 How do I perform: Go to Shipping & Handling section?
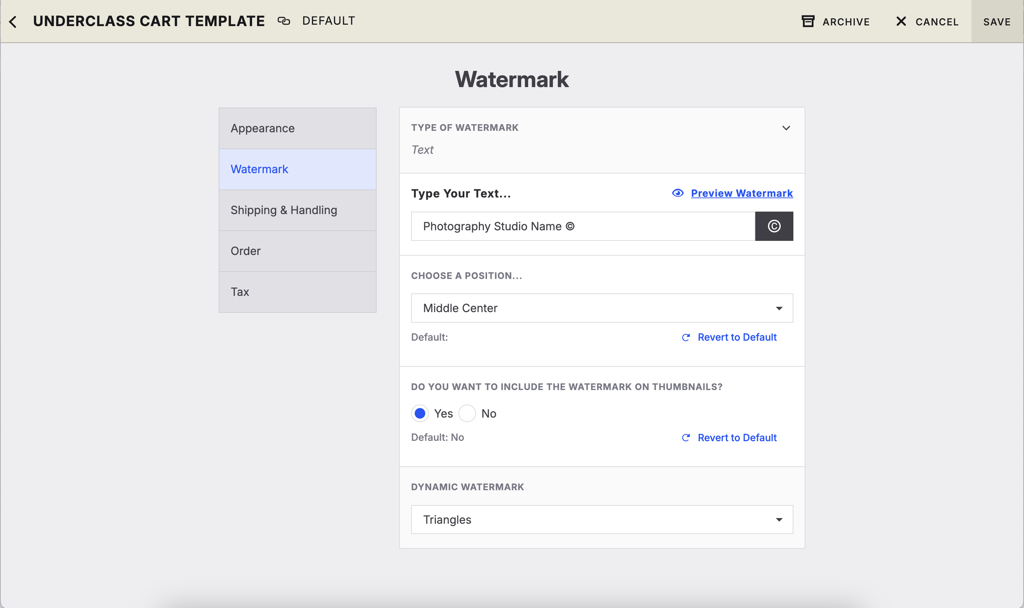(298, 210)
